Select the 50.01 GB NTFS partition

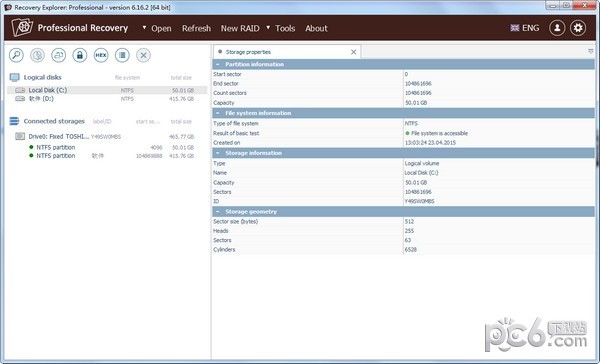click(x=107, y=147)
